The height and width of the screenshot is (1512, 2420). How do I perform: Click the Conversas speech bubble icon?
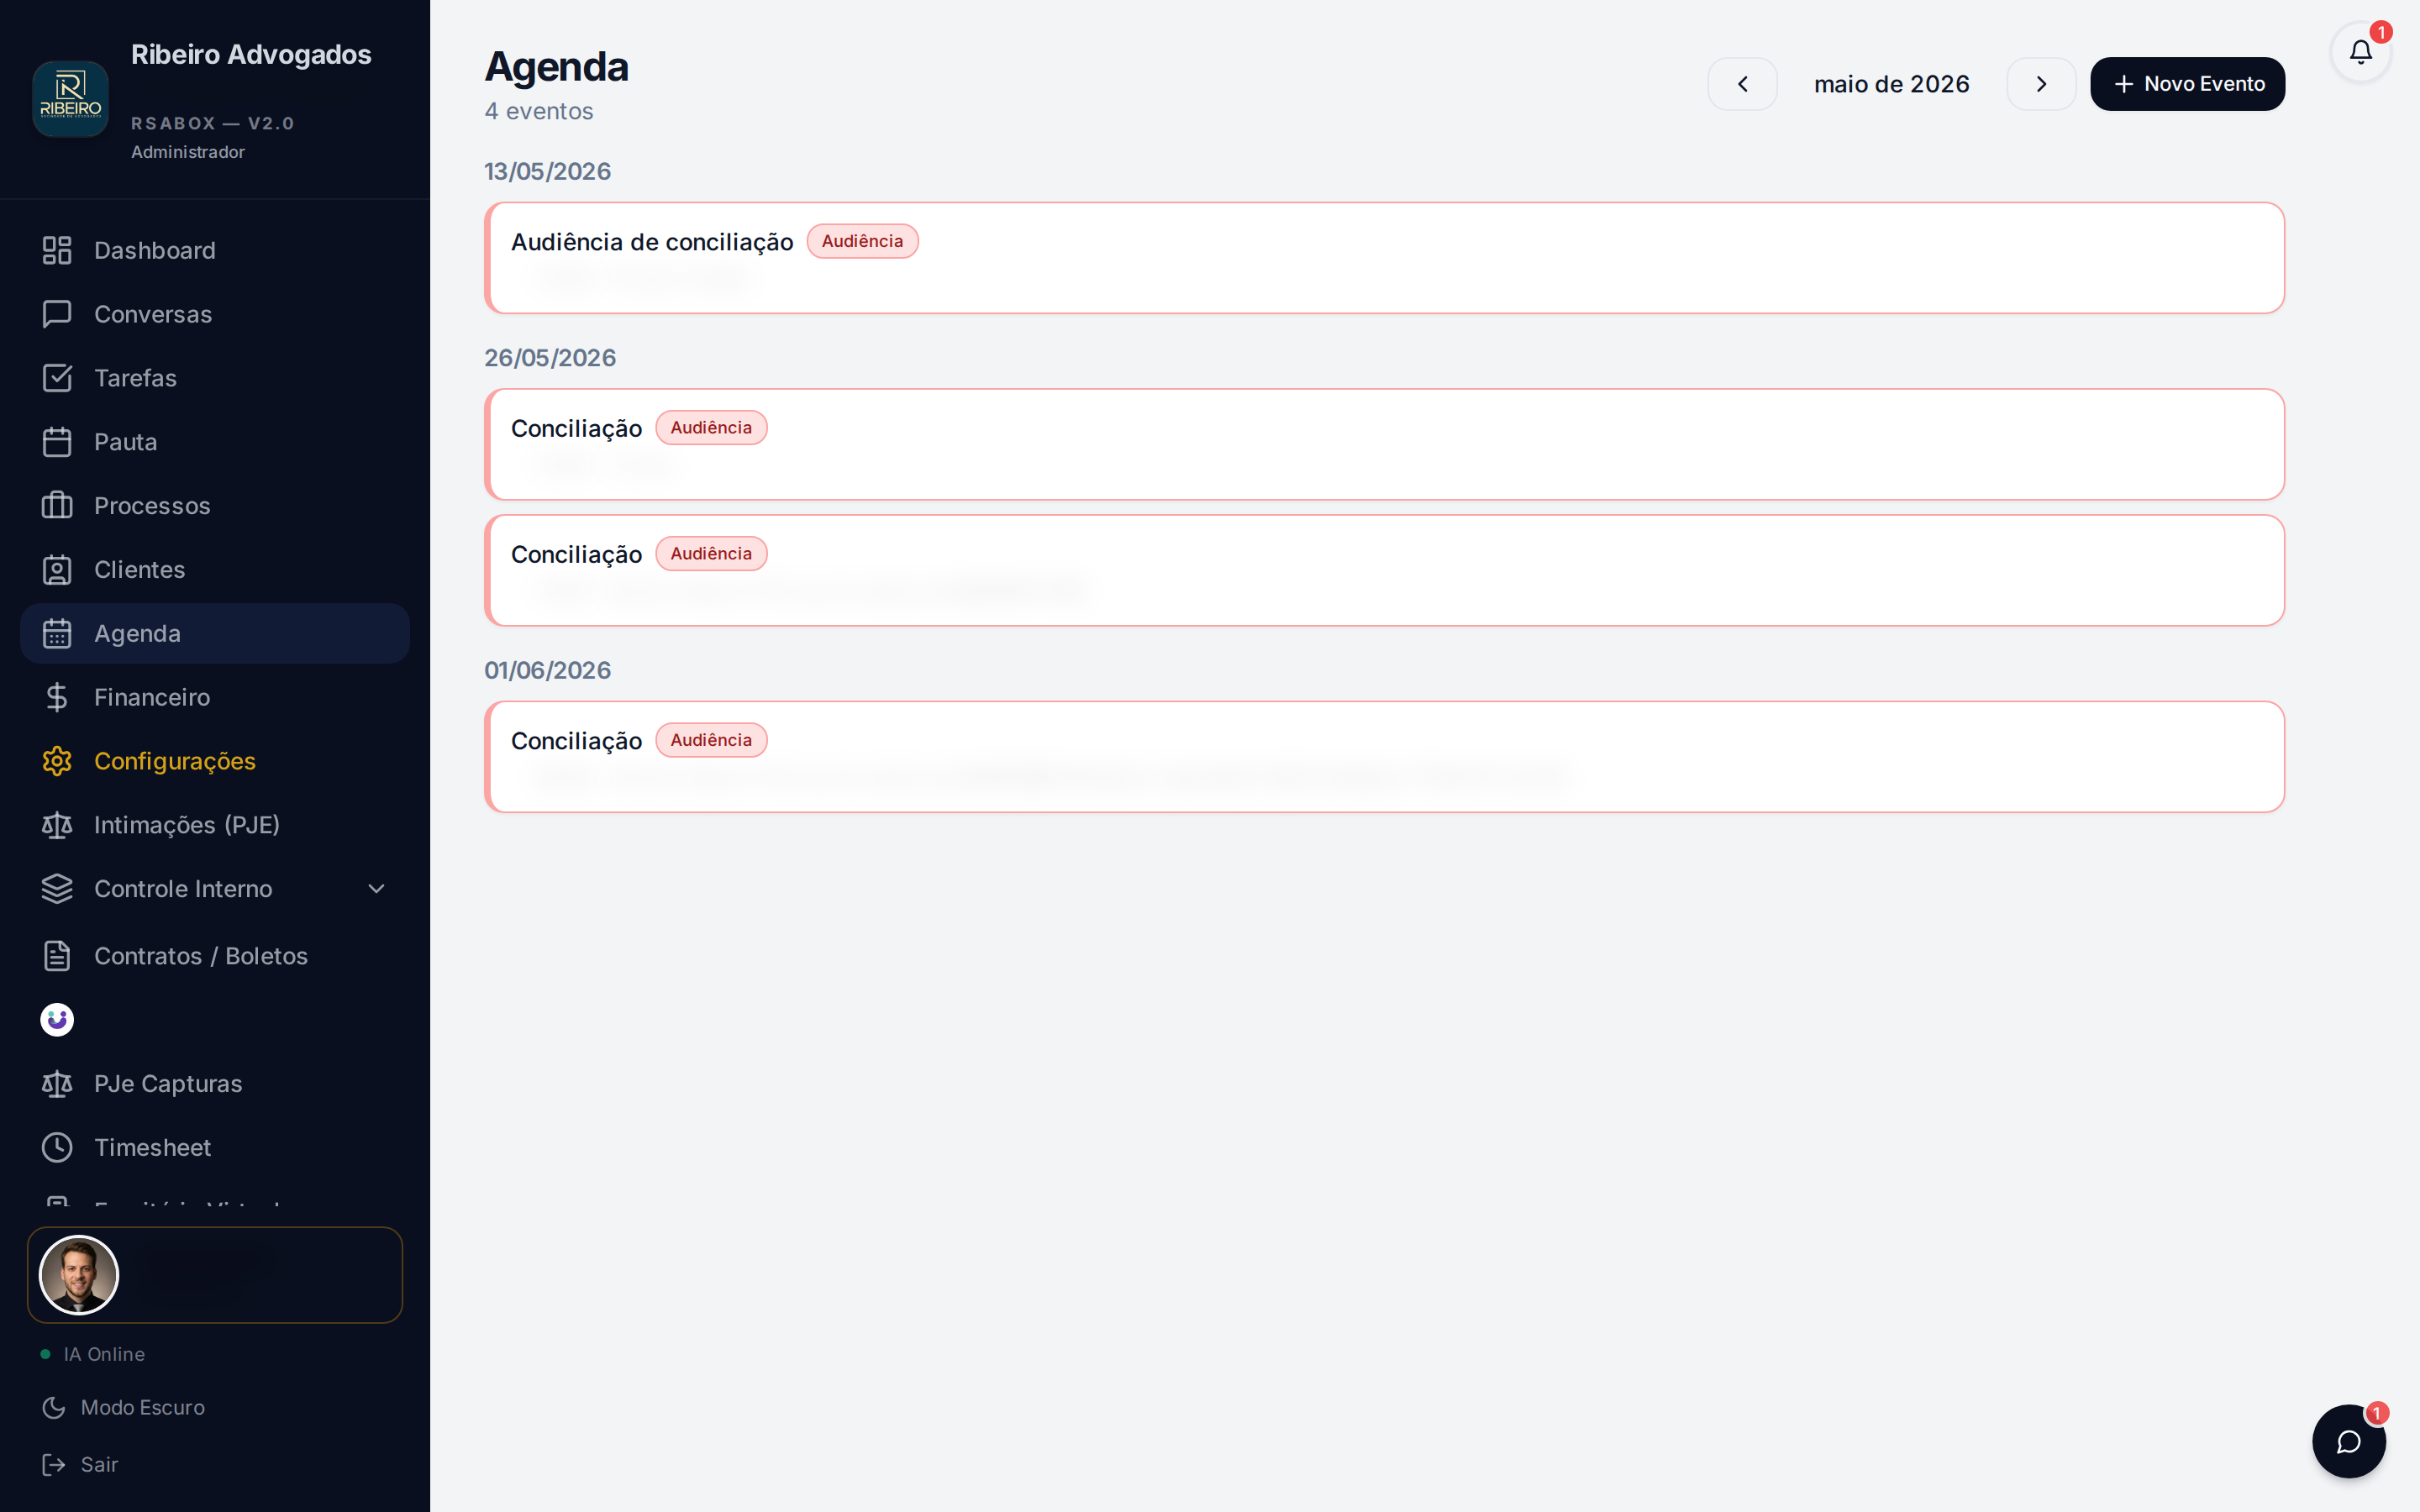[x=57, y=314]
